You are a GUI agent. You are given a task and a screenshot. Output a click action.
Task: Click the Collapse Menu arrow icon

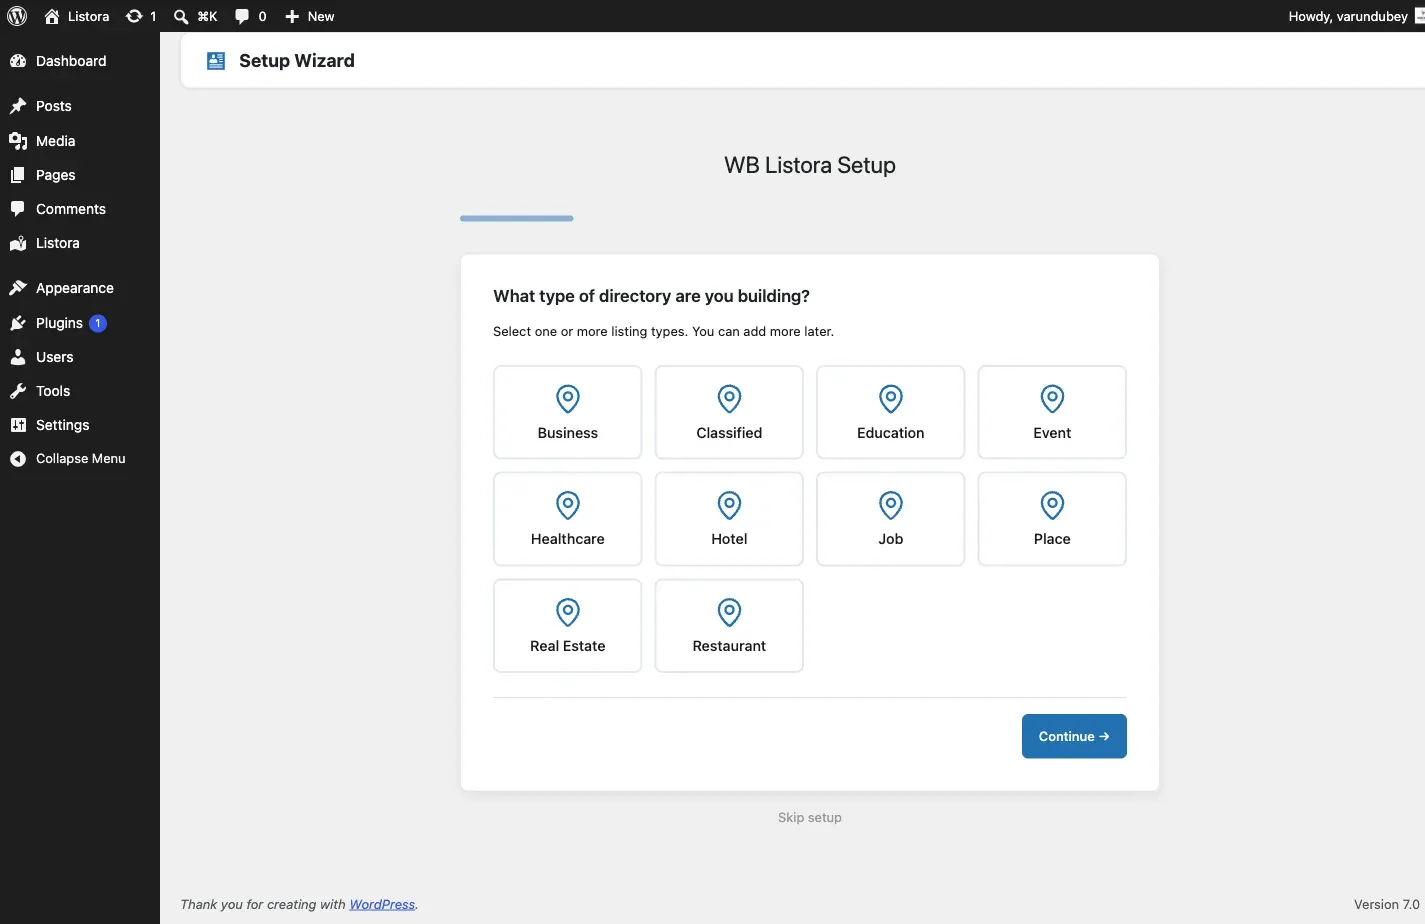(18, 459)
